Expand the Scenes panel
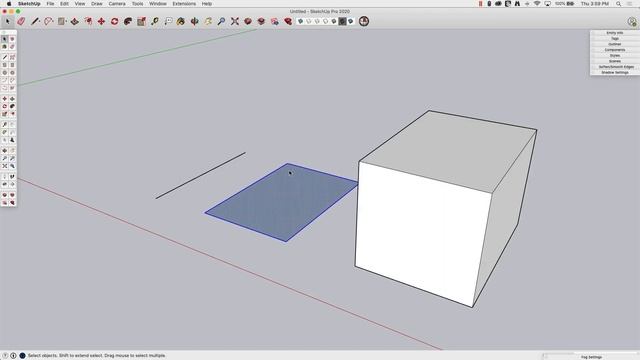The height and width of the screenshot is (360, 640). coord(615,61)
